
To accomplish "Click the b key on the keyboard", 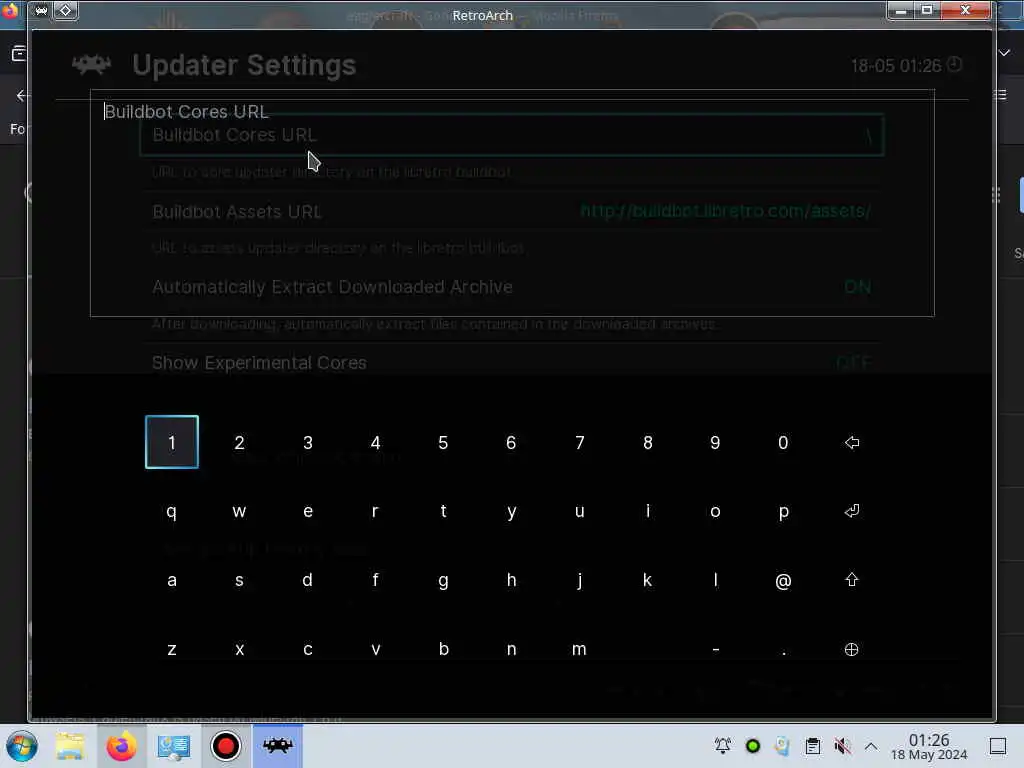I will (443, 649).
